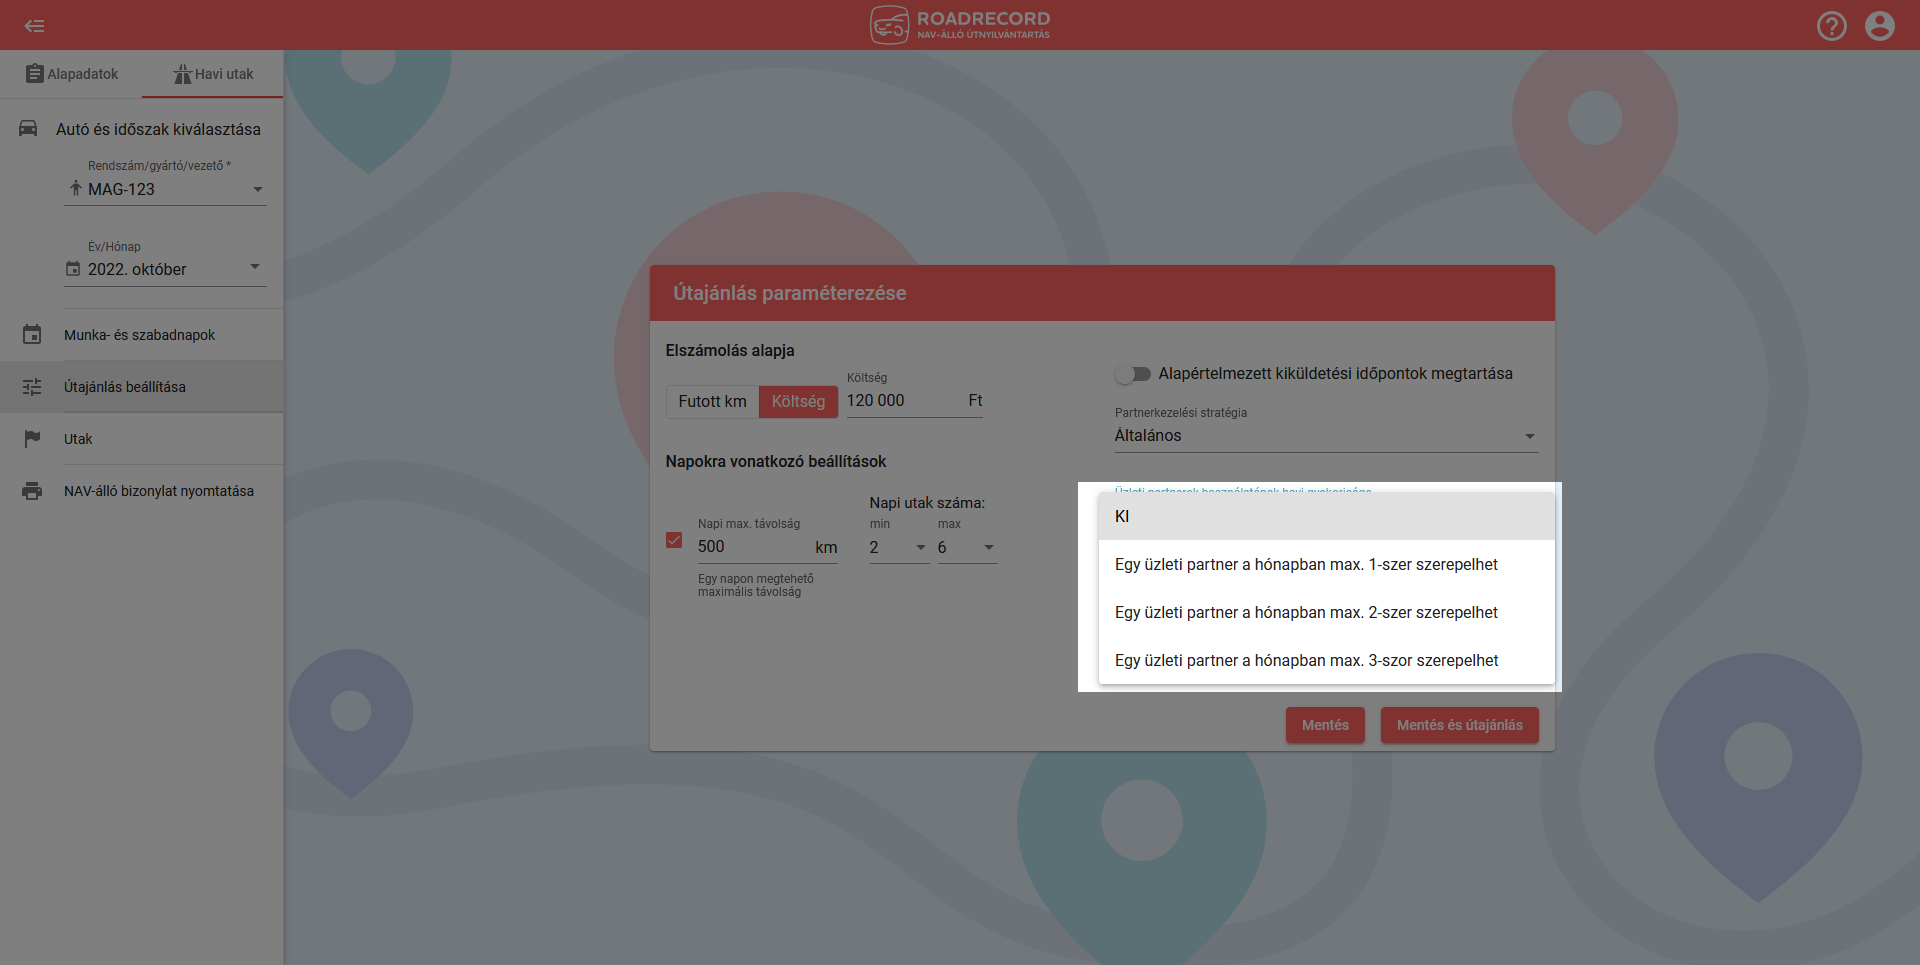Open the user account profile icon
This screenshot has height=965, width=1920.
pyautogui.click(x=1880, y=26)
